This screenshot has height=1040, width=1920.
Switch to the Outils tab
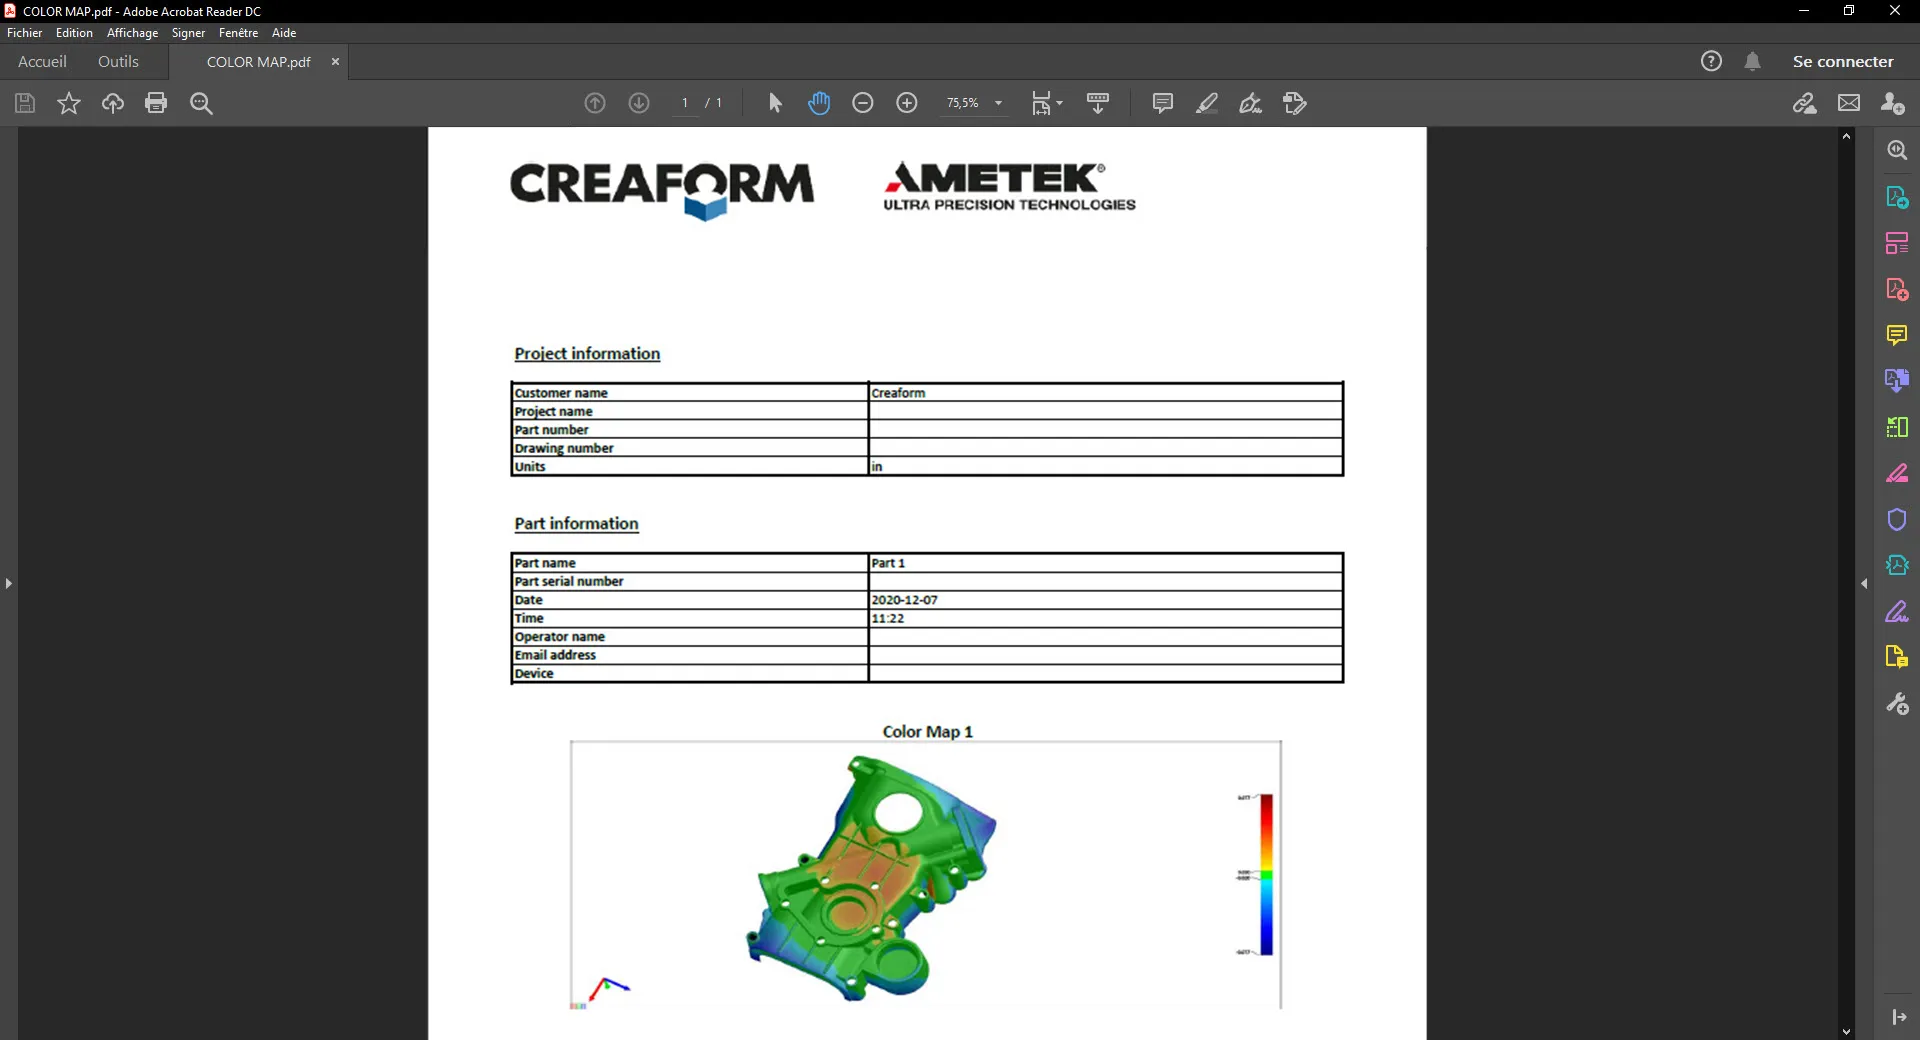click(x=118, y=61)
